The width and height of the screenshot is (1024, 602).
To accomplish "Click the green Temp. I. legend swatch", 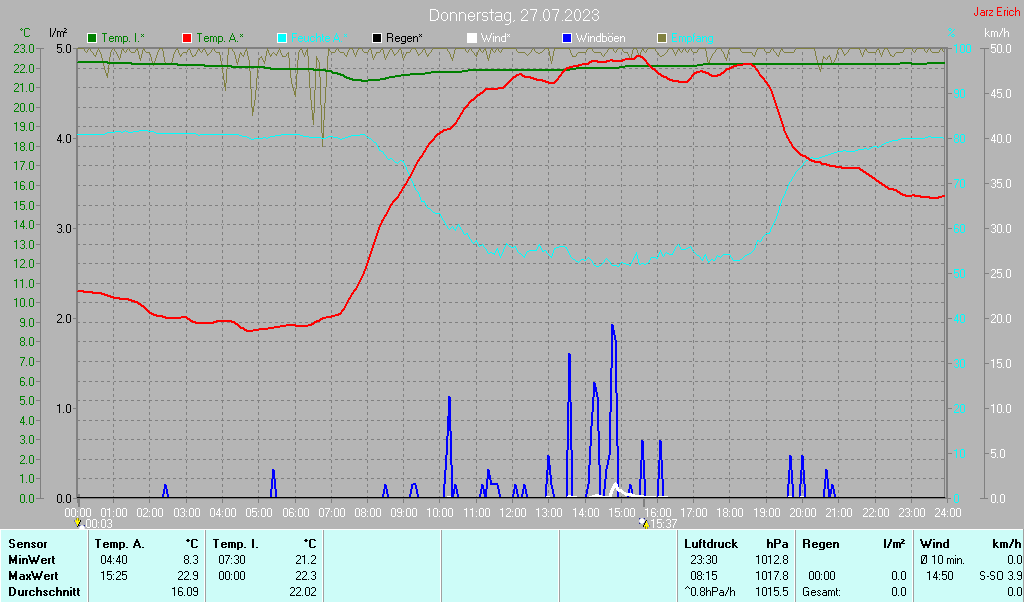I will [93, 38].
